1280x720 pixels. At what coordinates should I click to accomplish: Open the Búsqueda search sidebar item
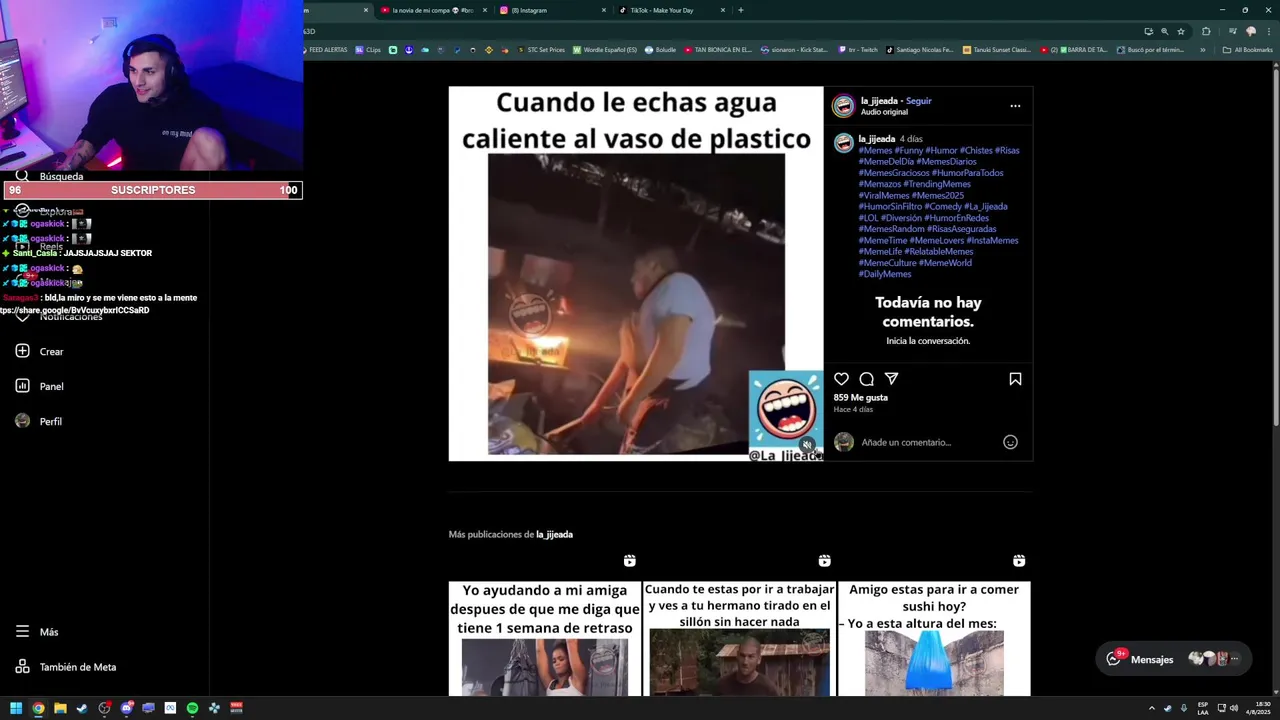50,176
